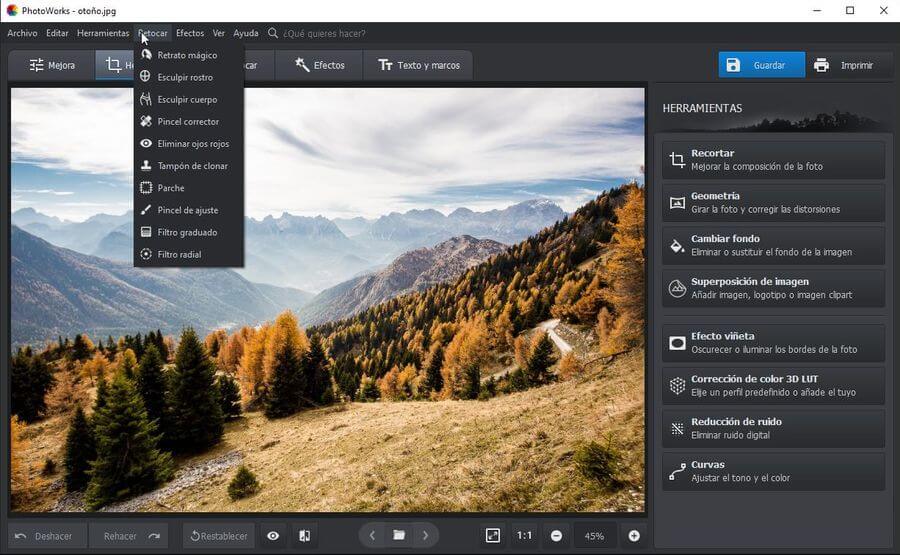Click the Eliminar ojos rojos eye icon
This screenshot has width=900, height=555.
coord(146,143)
